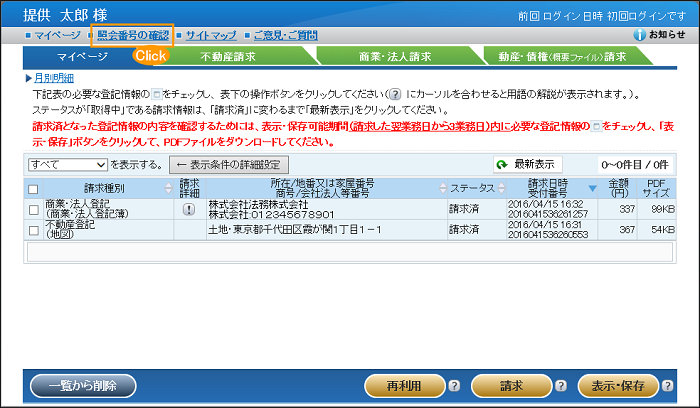Sort by the ステータス column arrows

[501, 188]
